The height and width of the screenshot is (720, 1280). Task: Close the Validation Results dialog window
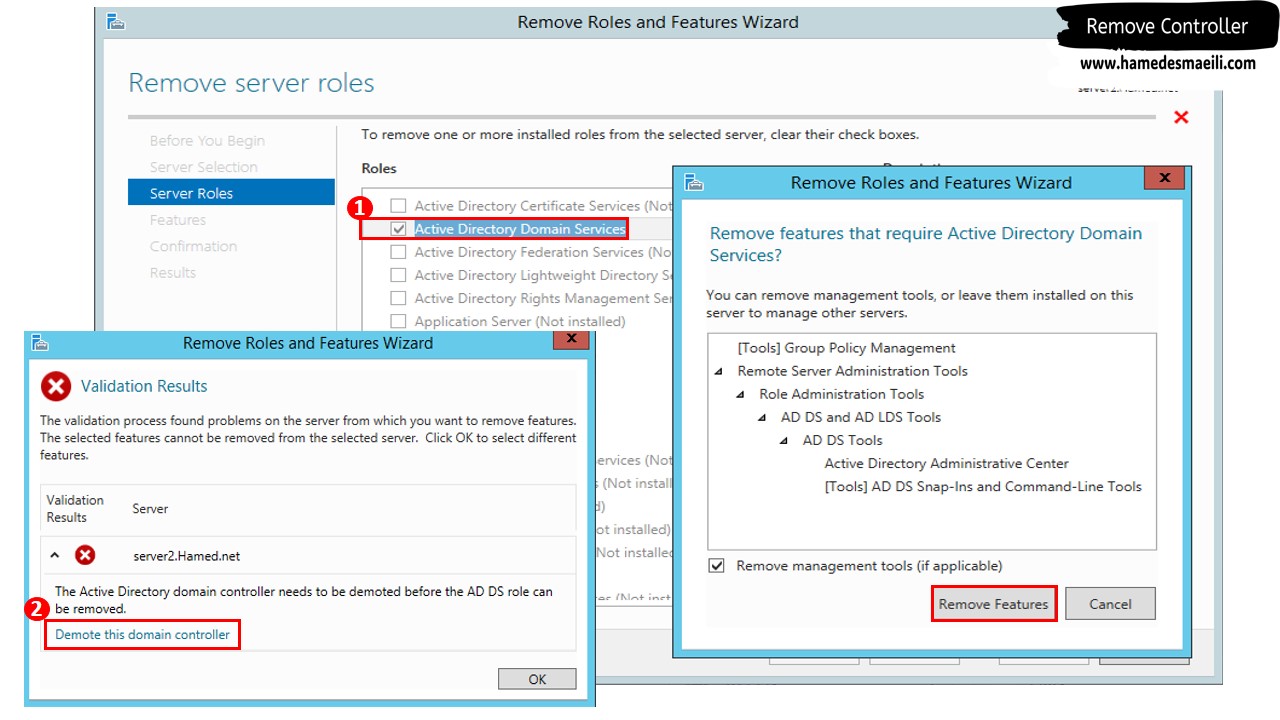coord(571,339)
